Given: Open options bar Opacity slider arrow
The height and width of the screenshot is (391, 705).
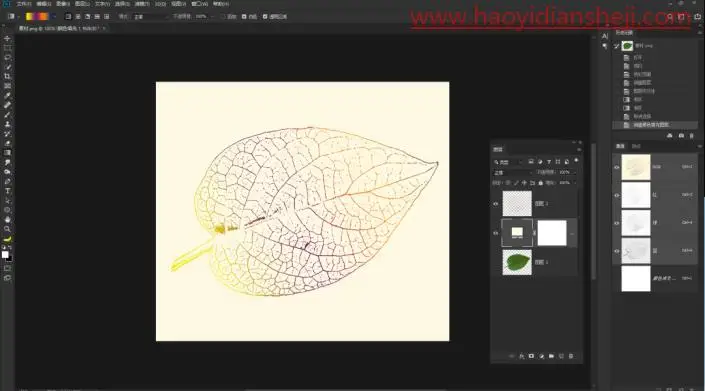Looking at the screenshot, I should pos(212,17).
